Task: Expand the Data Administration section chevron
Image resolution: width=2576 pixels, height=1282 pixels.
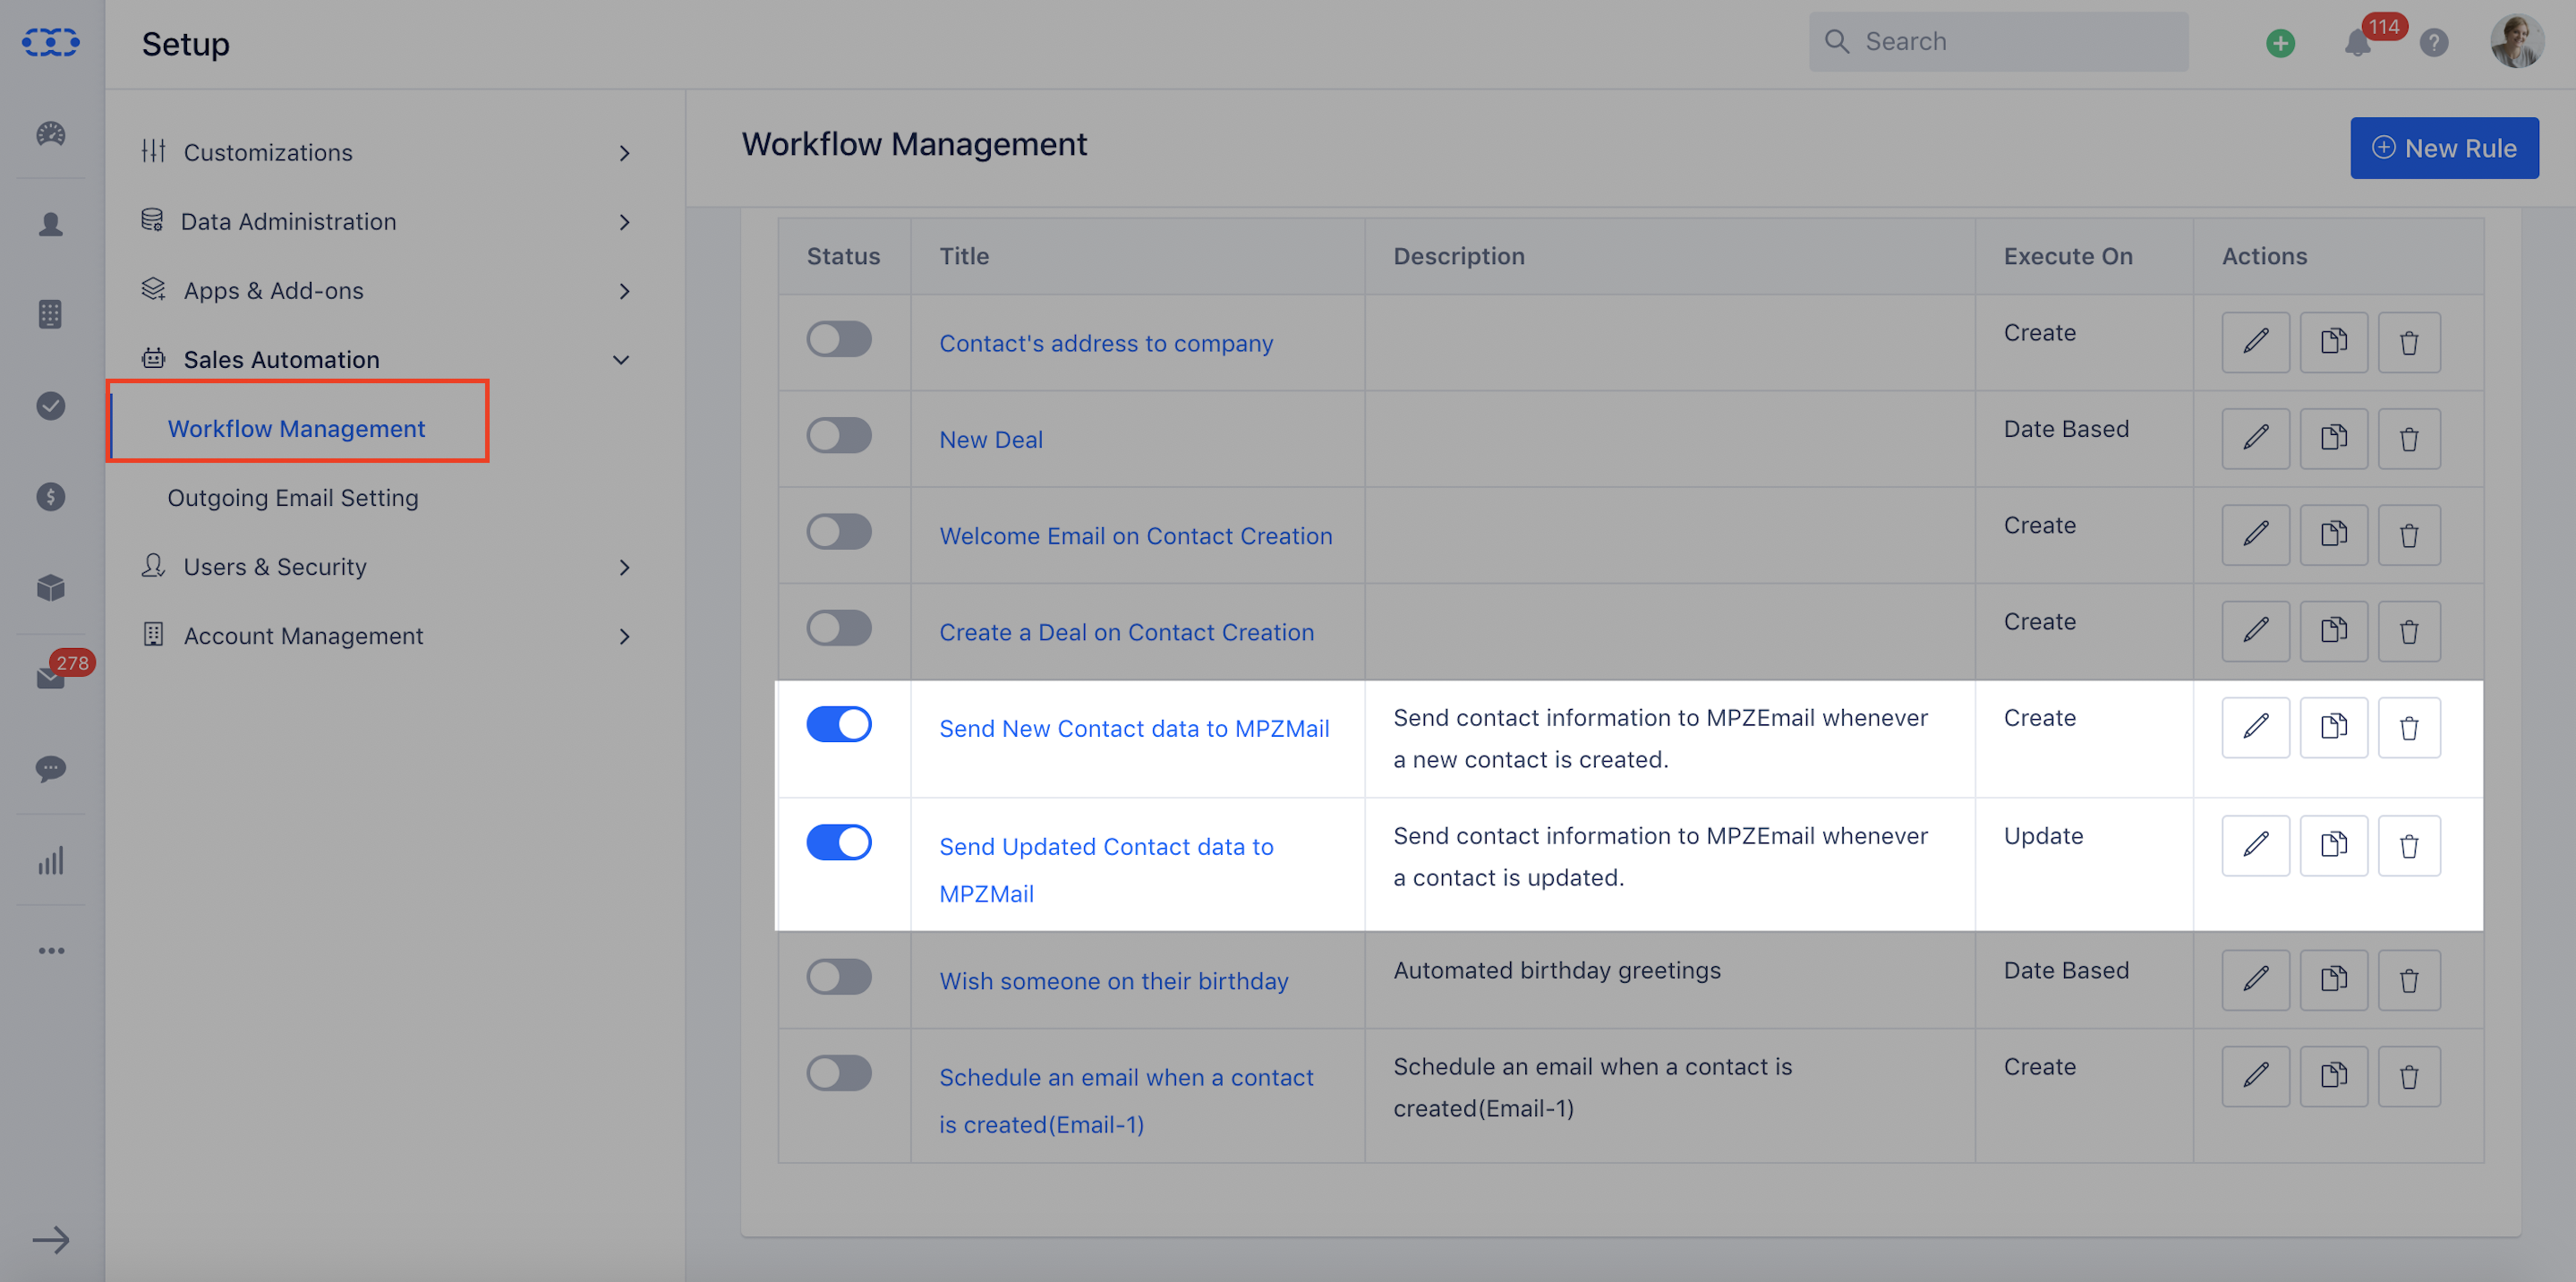Action: coord(624,222)
